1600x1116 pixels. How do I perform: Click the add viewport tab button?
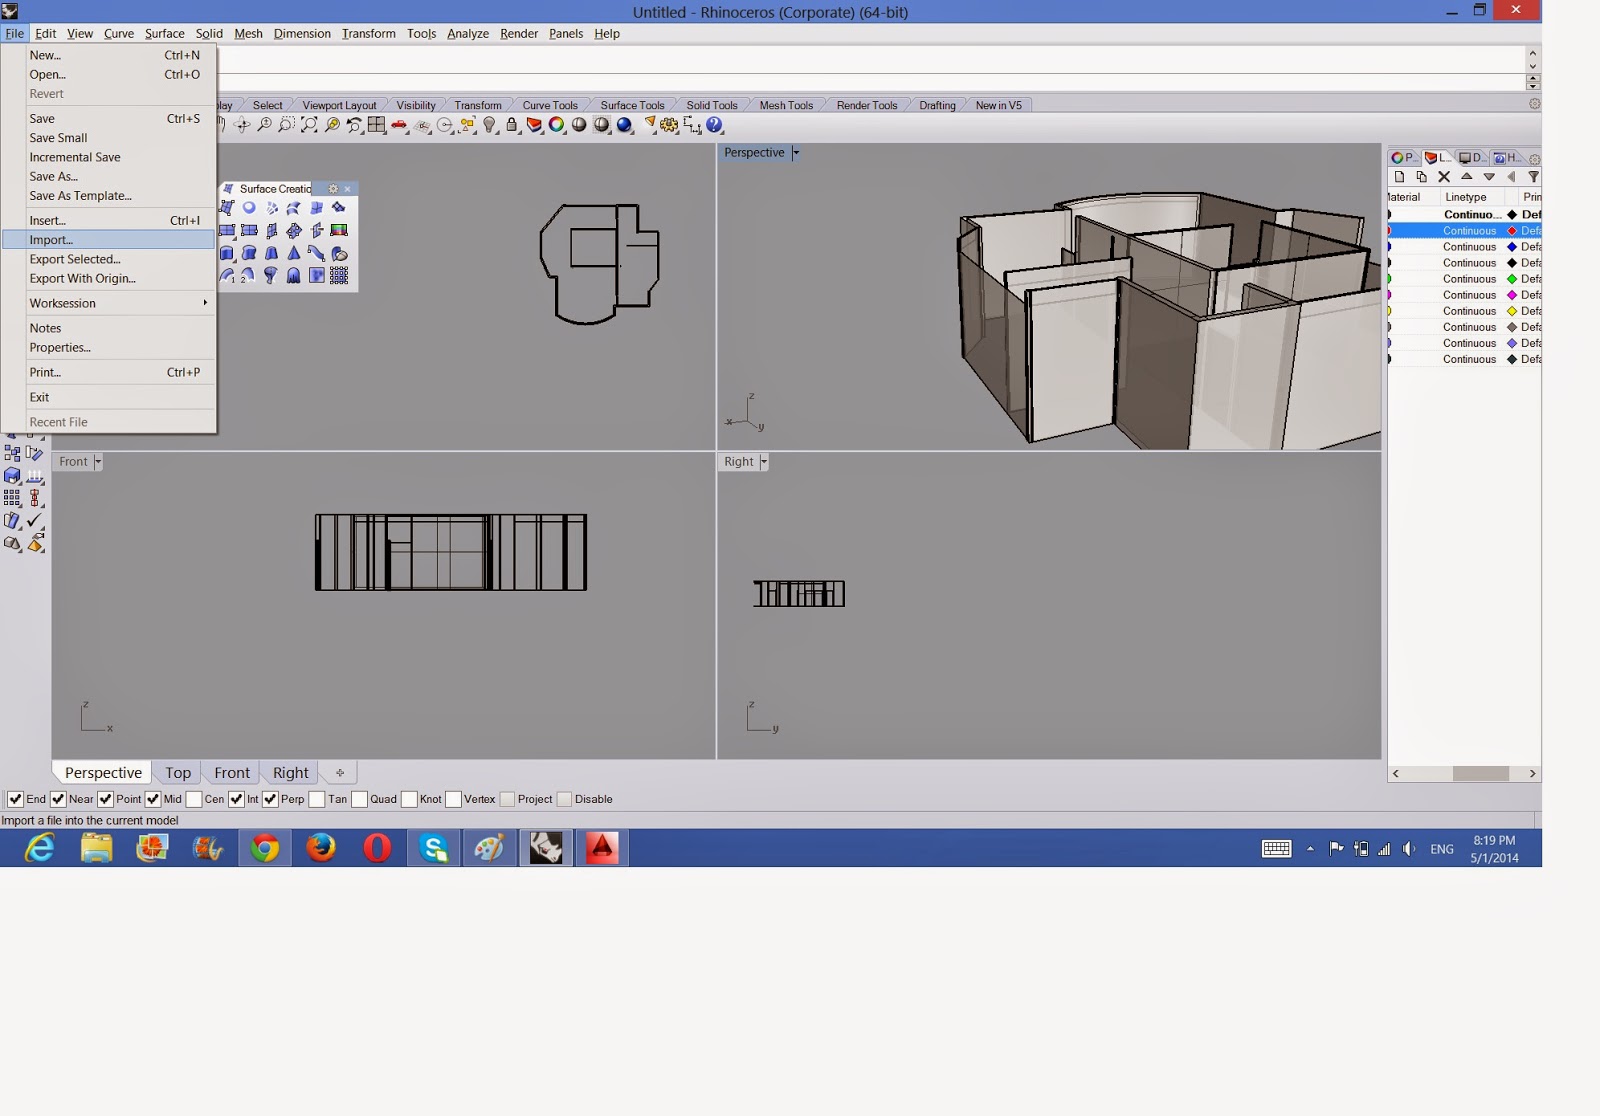[x=340, y=773]
